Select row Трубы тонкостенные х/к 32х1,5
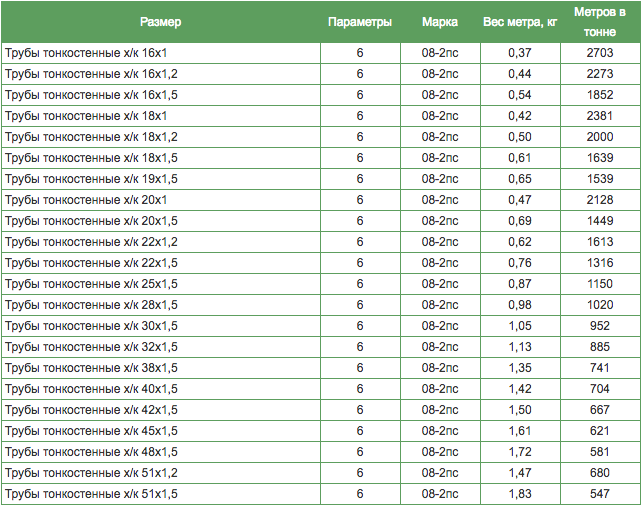Image resolution: width=644 pixels, height=507 pixels. click(x=321, y=347)
